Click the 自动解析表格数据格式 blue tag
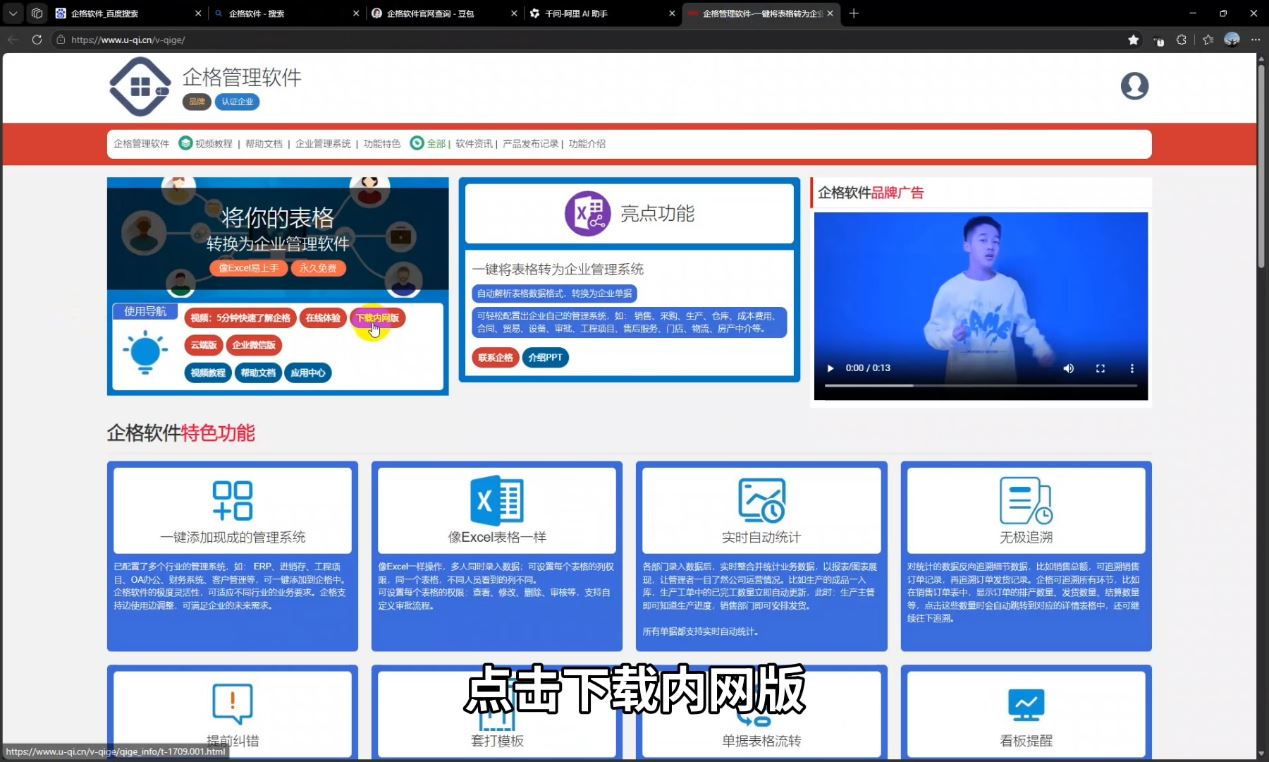Image resolution: width=1269 pixels, height=762 pixels. tap(554, 293)
